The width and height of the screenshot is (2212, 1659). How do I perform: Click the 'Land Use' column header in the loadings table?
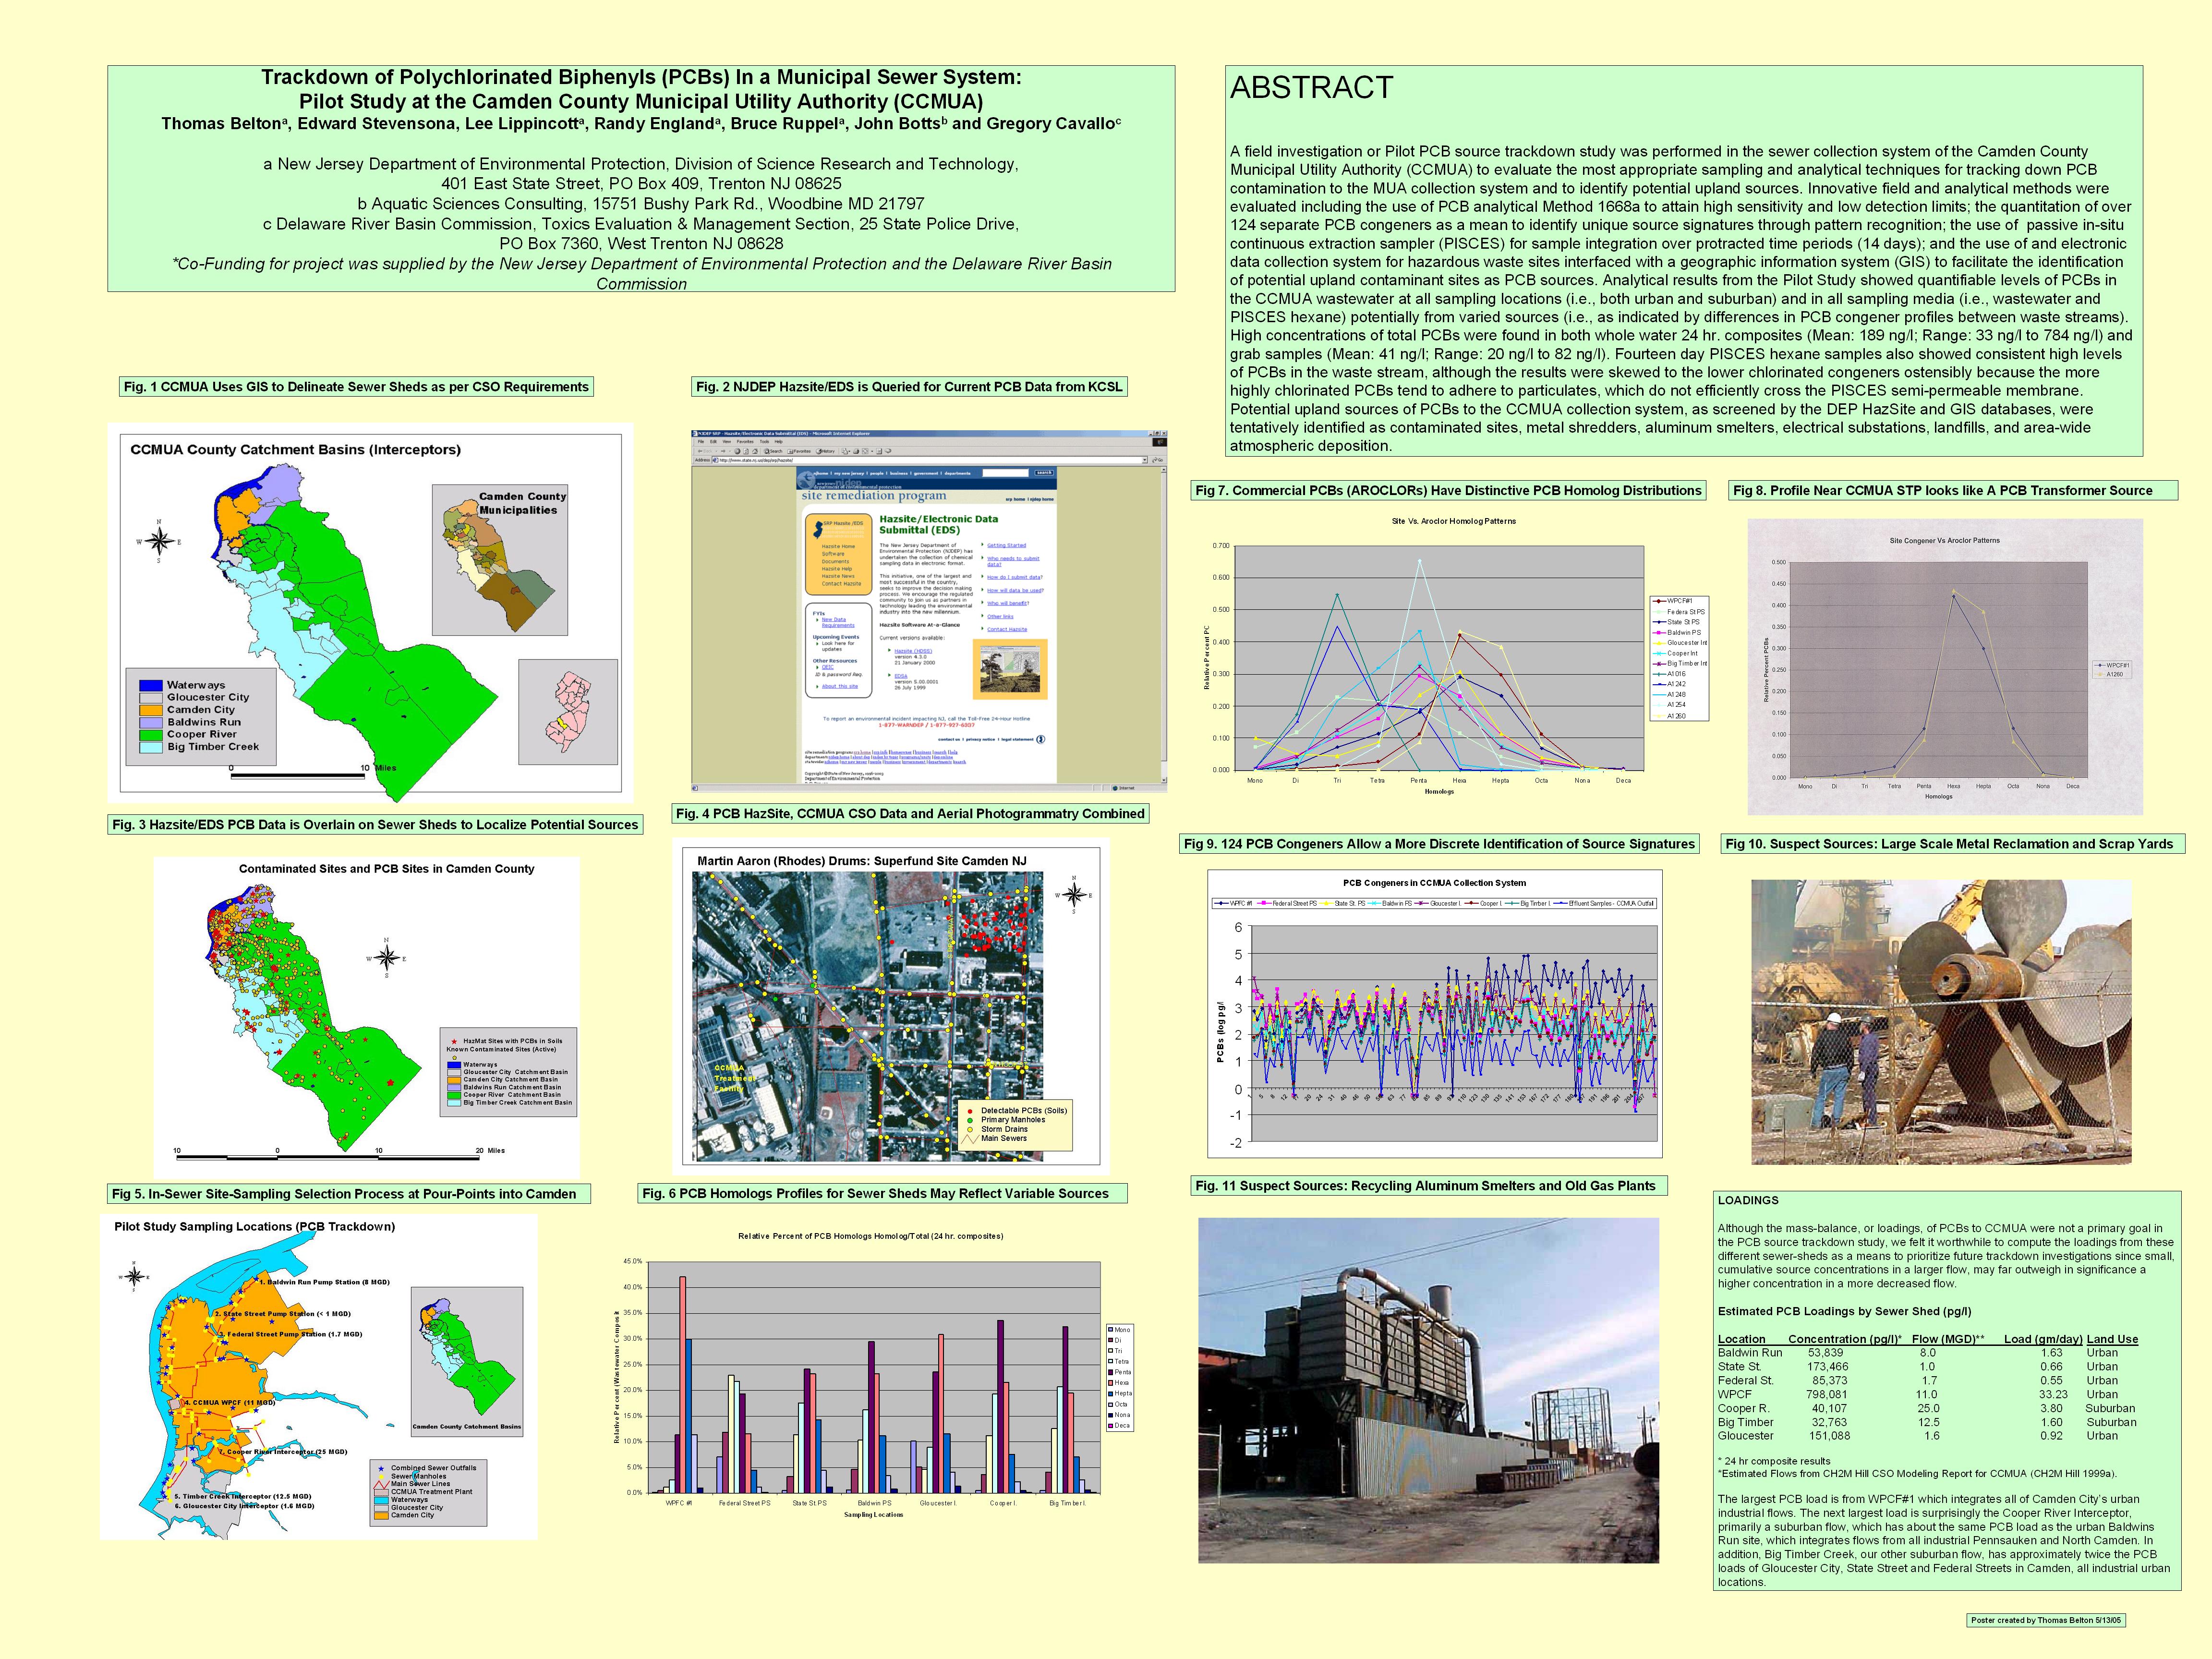(2112, 1339)
